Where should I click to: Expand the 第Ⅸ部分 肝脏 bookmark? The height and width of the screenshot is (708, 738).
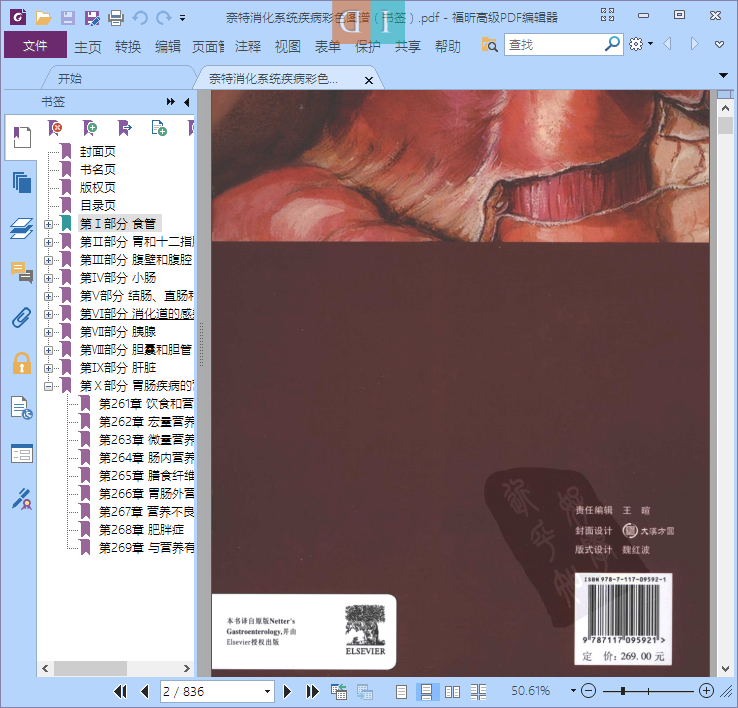pyautogui.click(x=48, y=368)
